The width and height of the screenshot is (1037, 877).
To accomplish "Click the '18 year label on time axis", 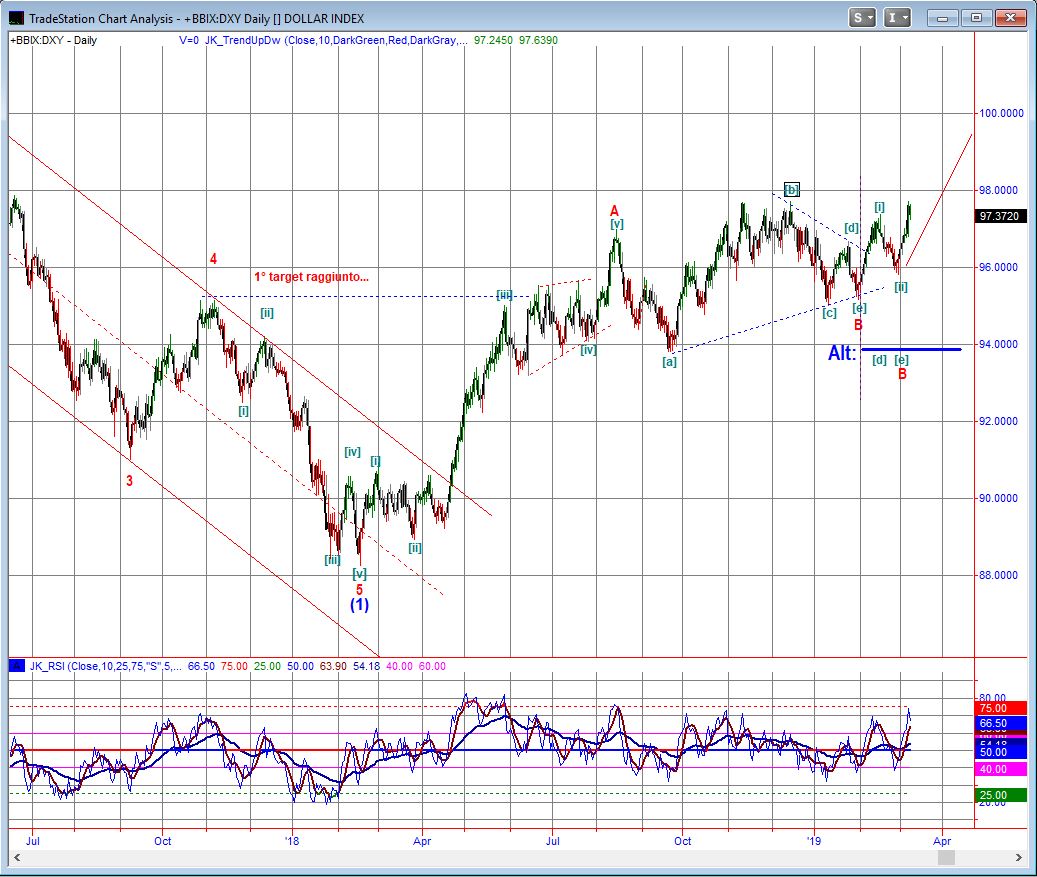I will pyautogui.click(x=292, y=841).
